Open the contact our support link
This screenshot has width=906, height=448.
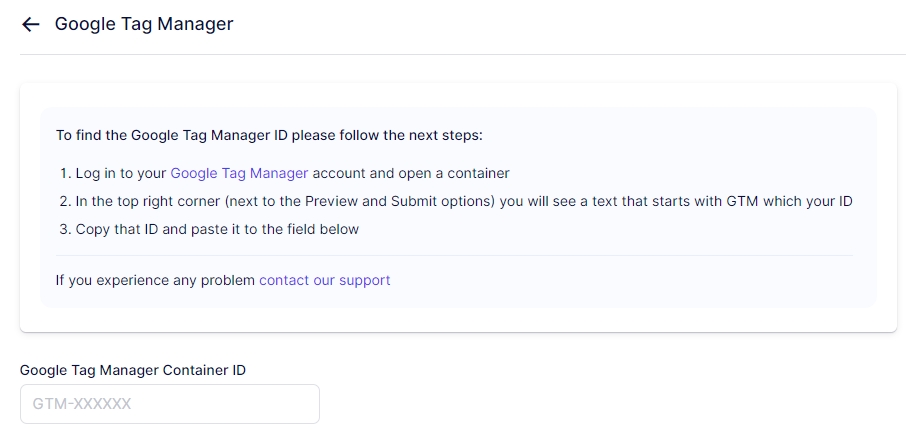[324, 280]
